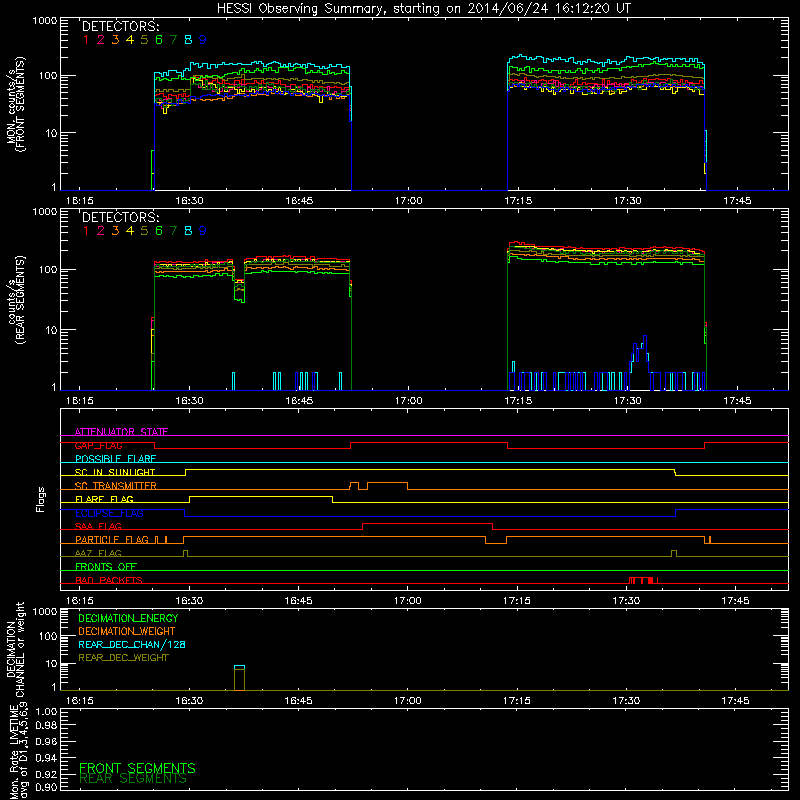This screenshot has width=800, height=800.
Task: Pick detector number 2 in the rear segments legend
Action: point(101,231)
